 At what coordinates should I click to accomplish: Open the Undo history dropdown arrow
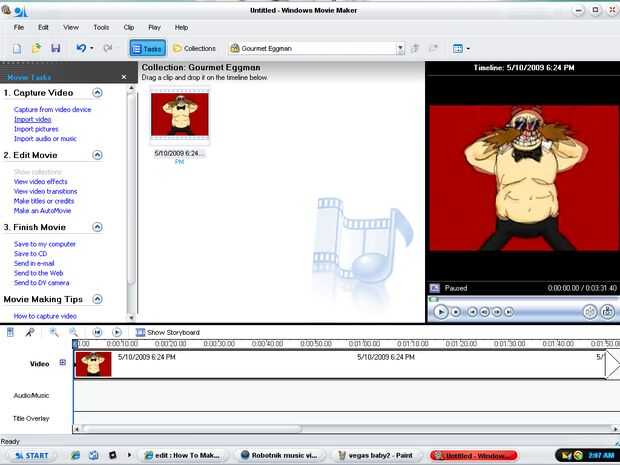tap(92, 48)
